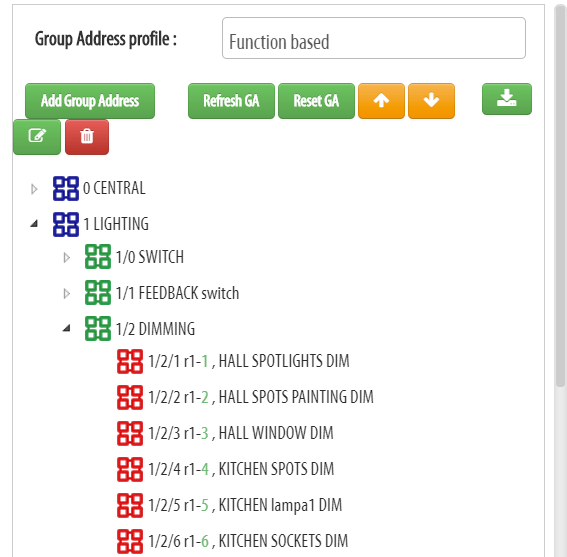
Task: Expand the 0 CENTRAL tree node
Action: click(x=34, y=189)
